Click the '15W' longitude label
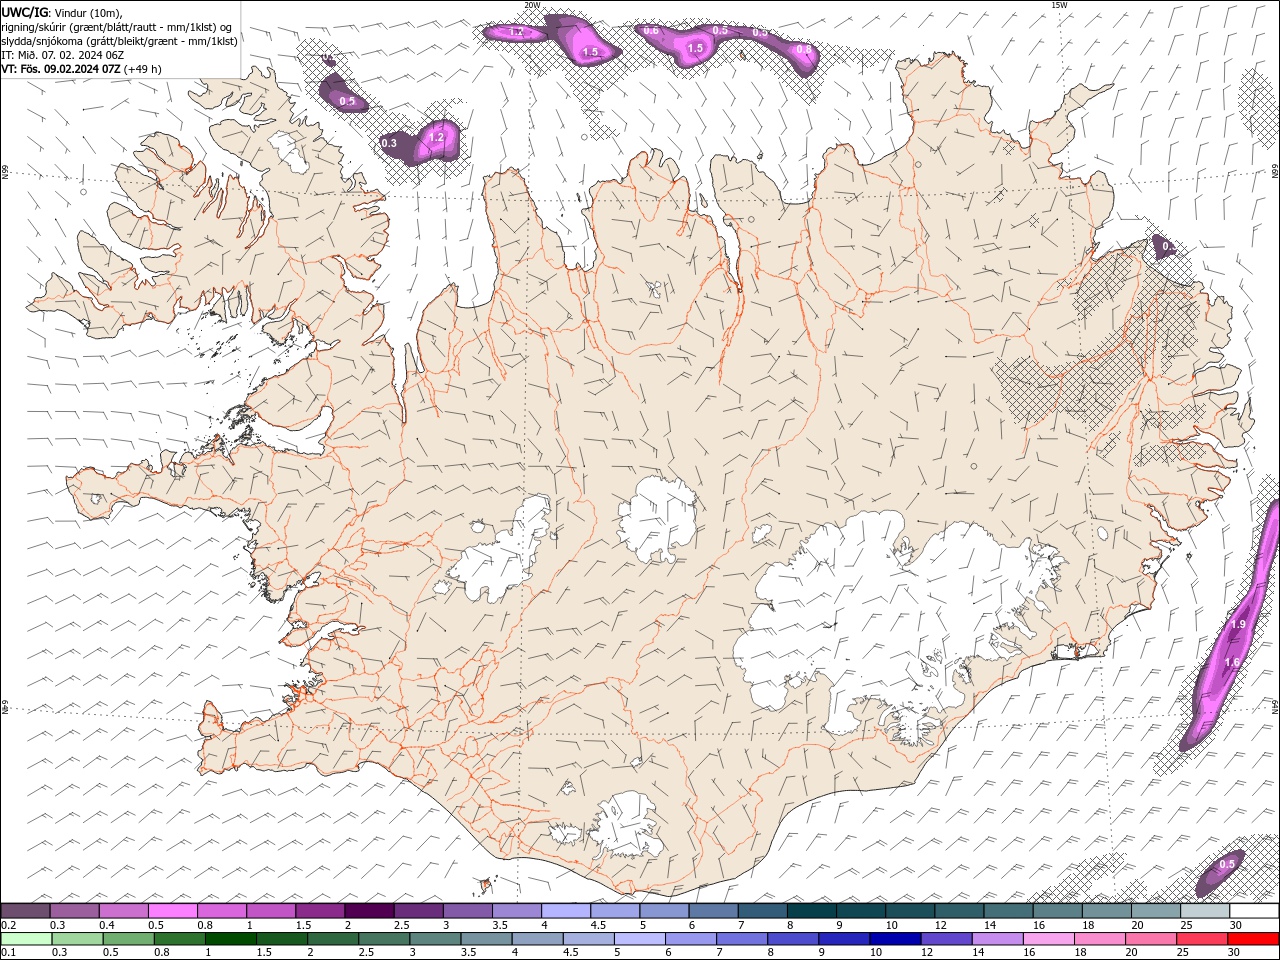 click(1059, 5)
